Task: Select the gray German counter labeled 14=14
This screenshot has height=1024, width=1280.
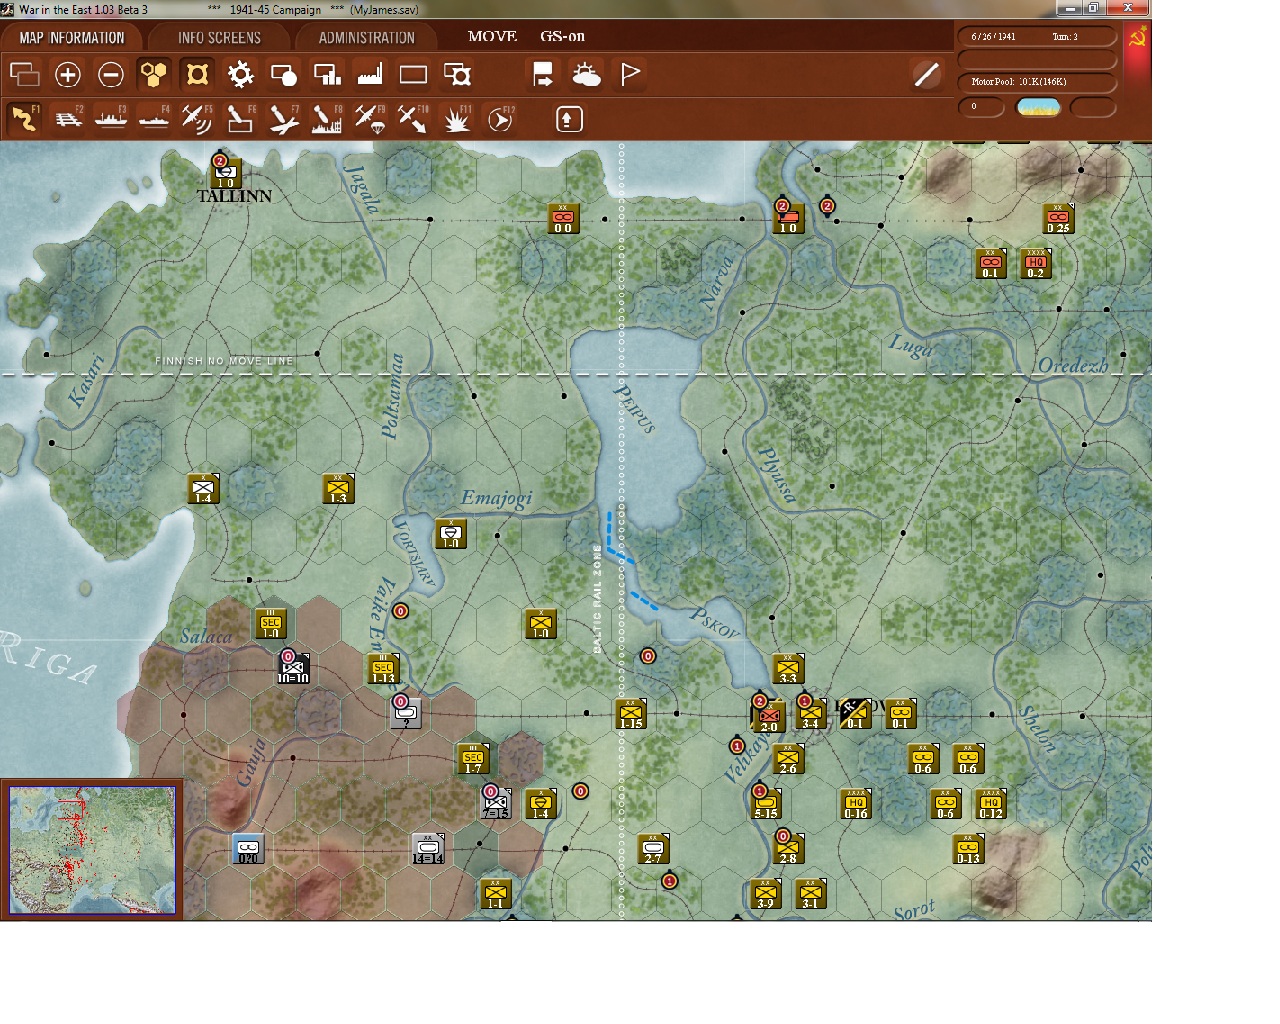Action: coord(428,849)
